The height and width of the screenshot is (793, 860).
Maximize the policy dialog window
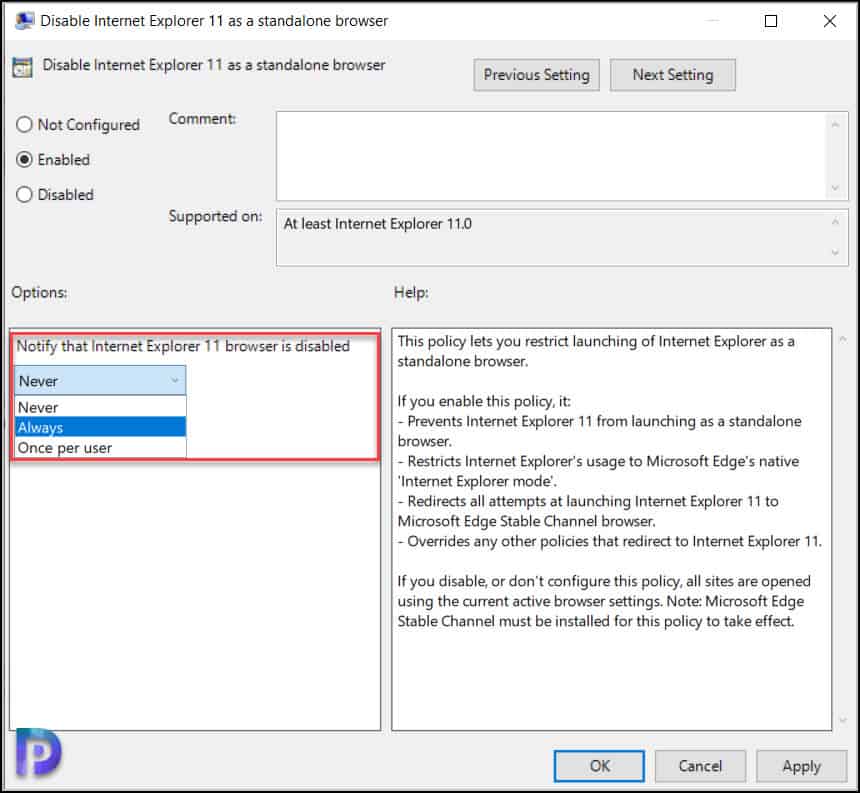tap(771, 21)
